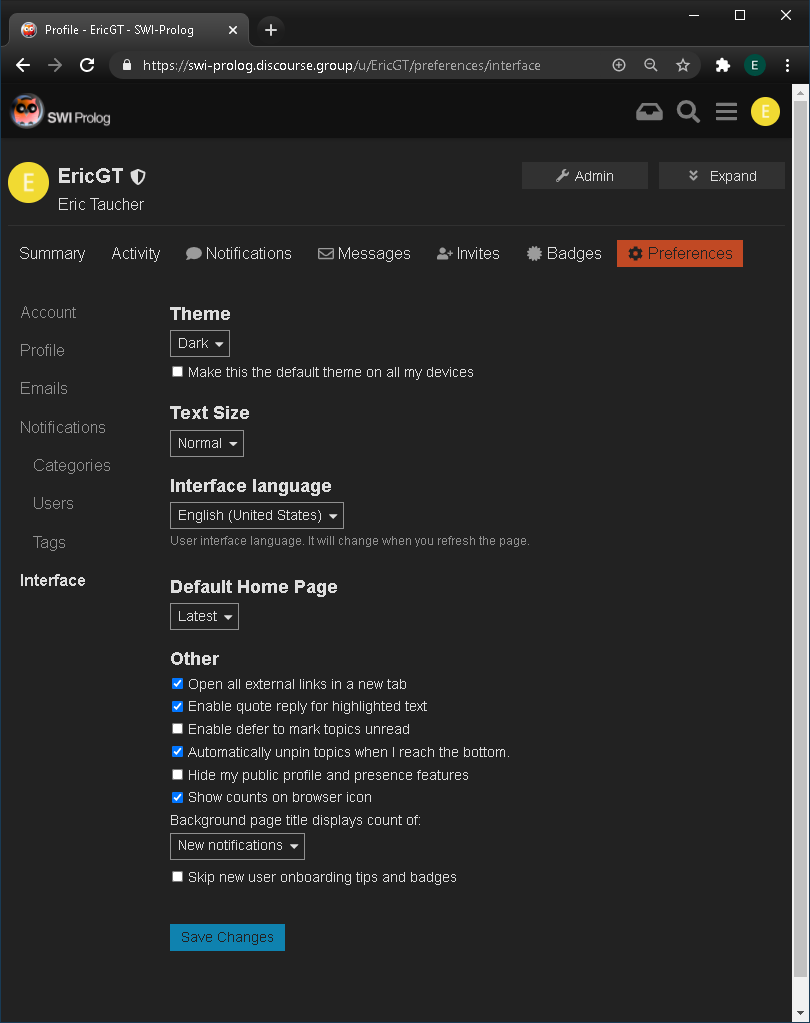The height and width of the screenshot is (1023, 810).
Task: Click the EricGT username heading
Action: (x=90, y=176)
